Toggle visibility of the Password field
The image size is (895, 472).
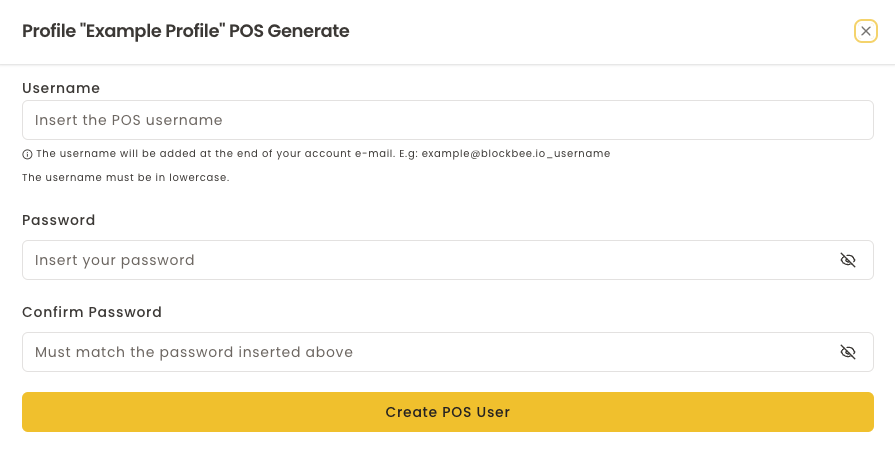click(848, 260)
